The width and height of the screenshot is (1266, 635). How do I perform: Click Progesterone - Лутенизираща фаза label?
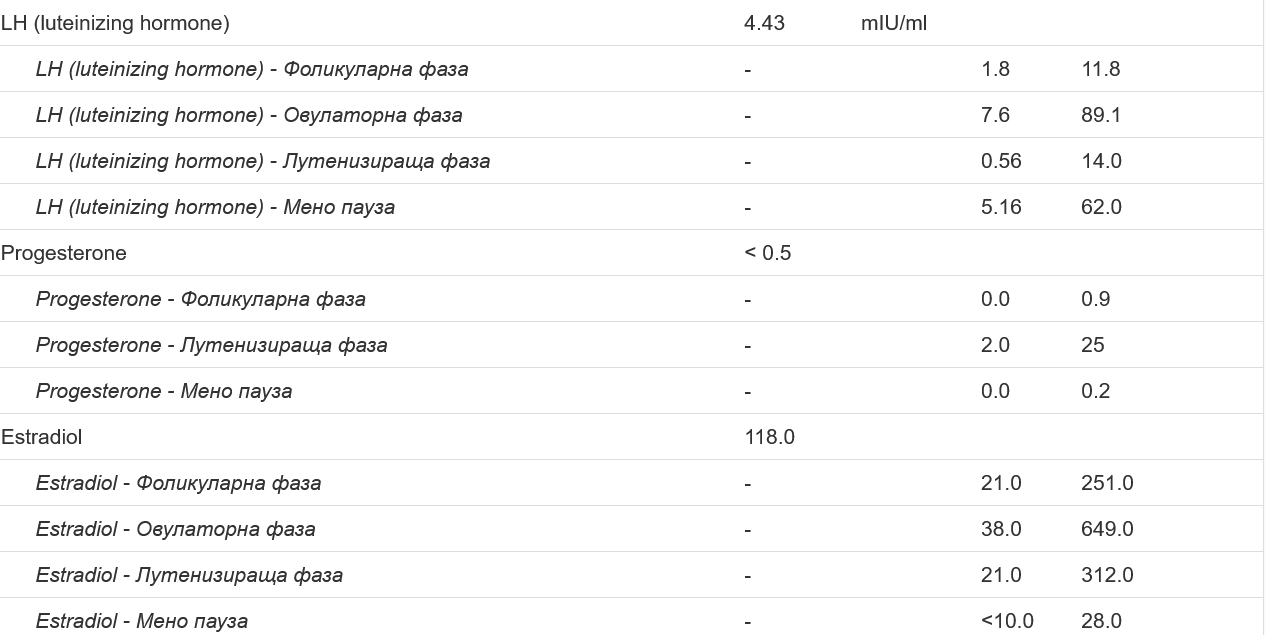coord(212,345)
